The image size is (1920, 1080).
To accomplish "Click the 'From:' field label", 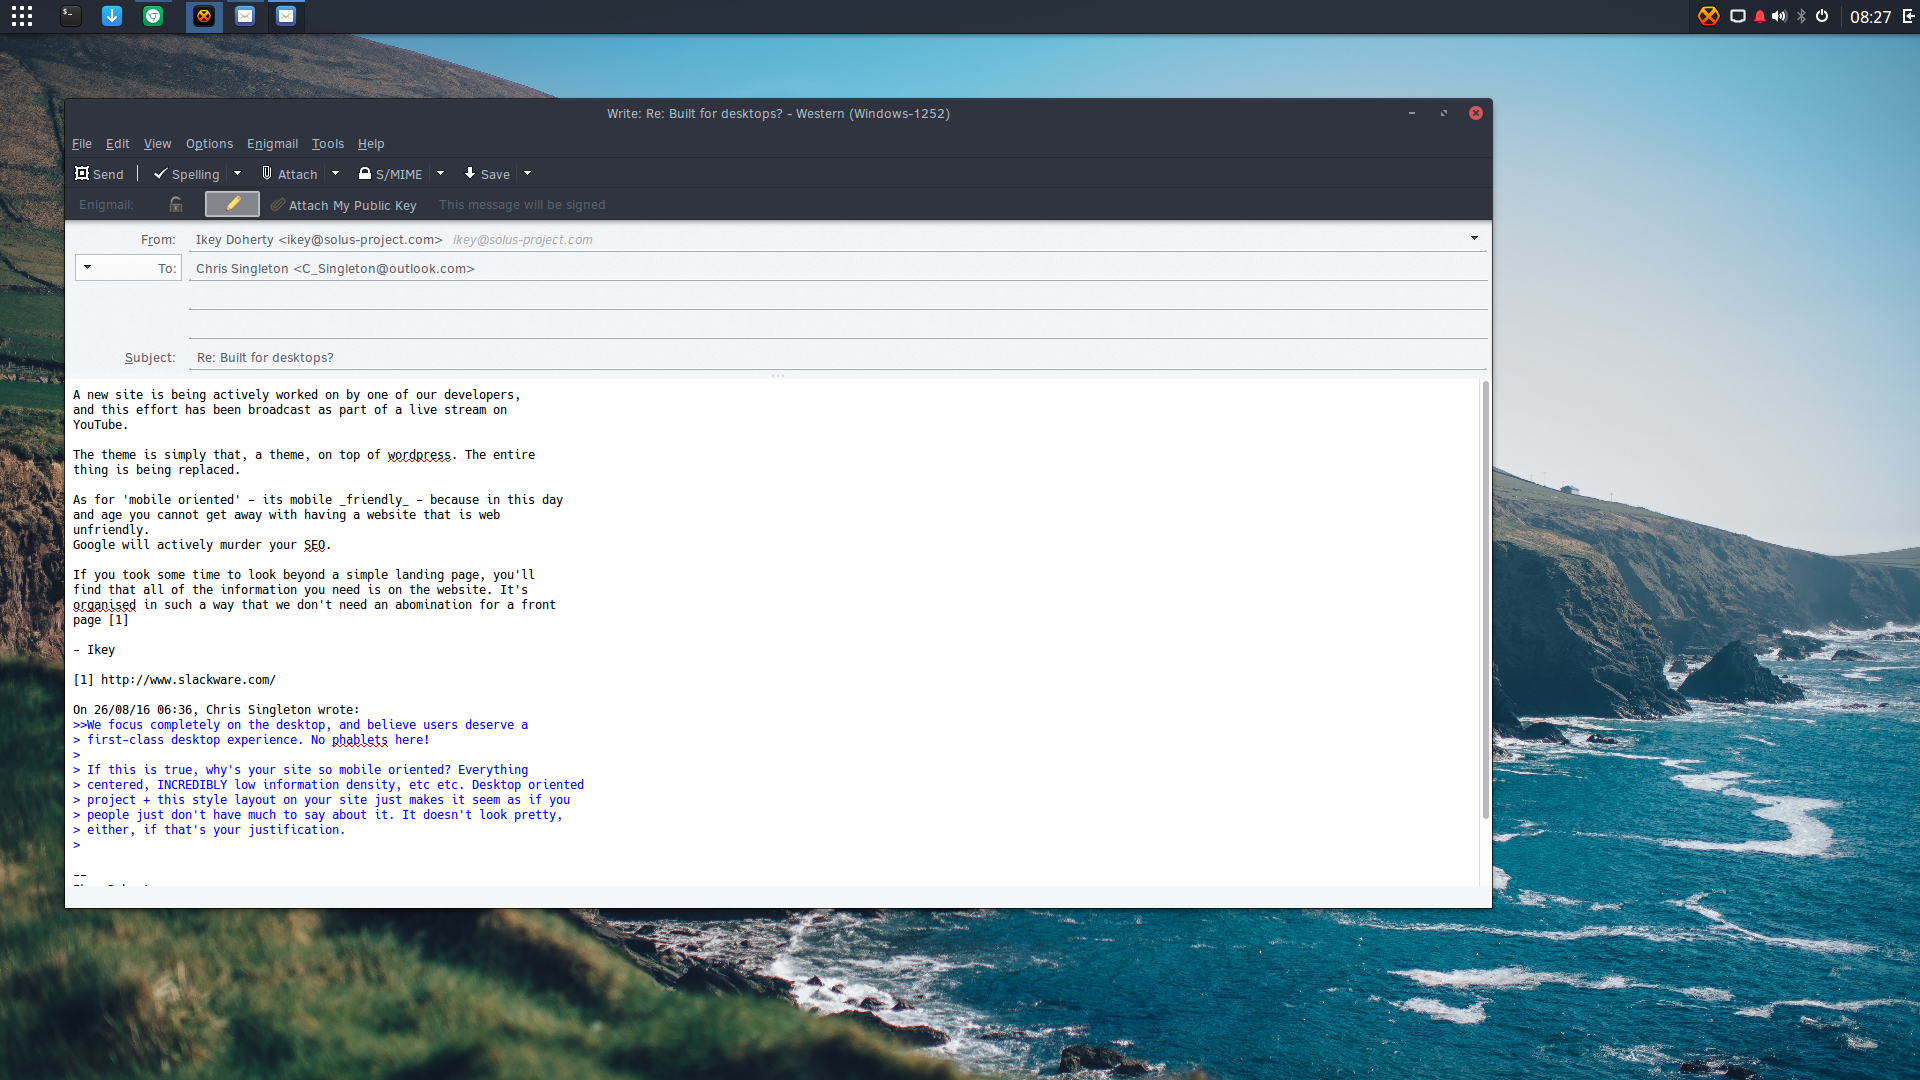I will pyautogui.click(x=158, y=240).
